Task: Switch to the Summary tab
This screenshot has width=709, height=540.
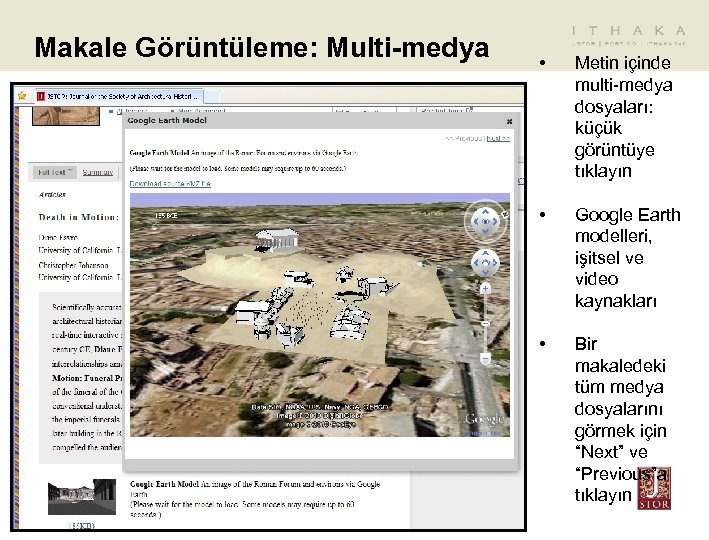Action: 98,172
